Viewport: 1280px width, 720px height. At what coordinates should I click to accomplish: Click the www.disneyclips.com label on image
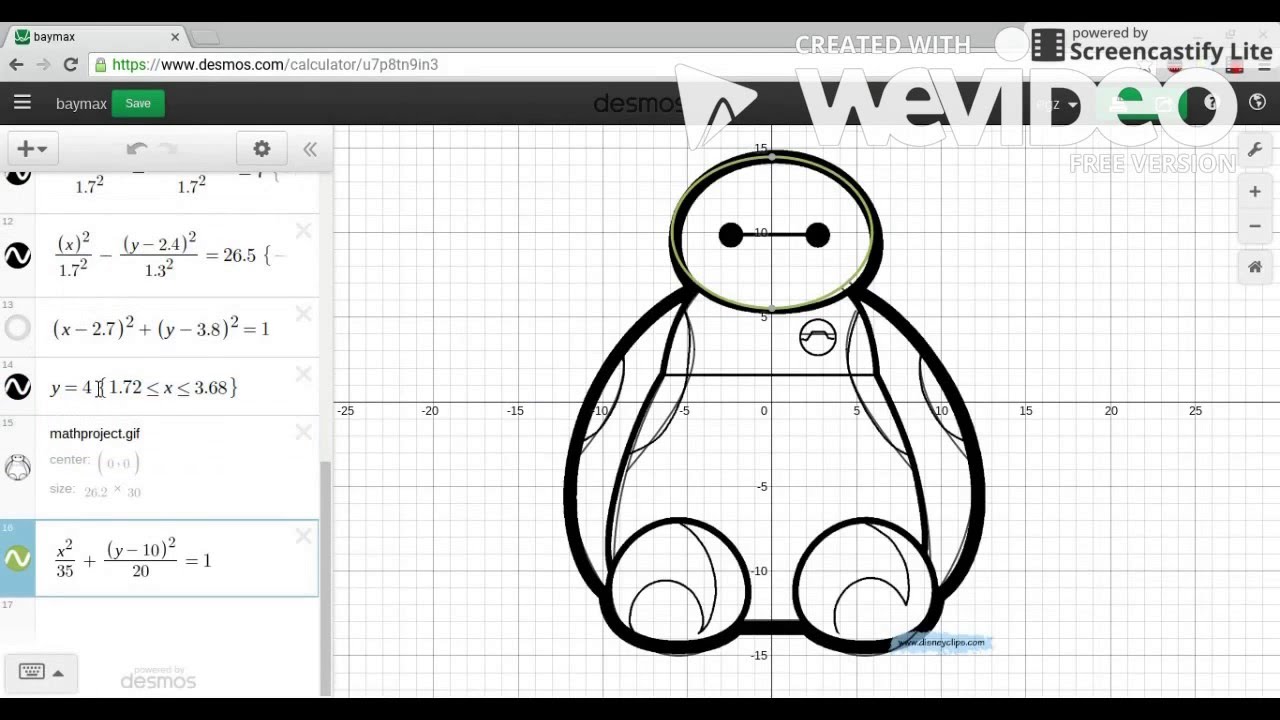point(942,642)
